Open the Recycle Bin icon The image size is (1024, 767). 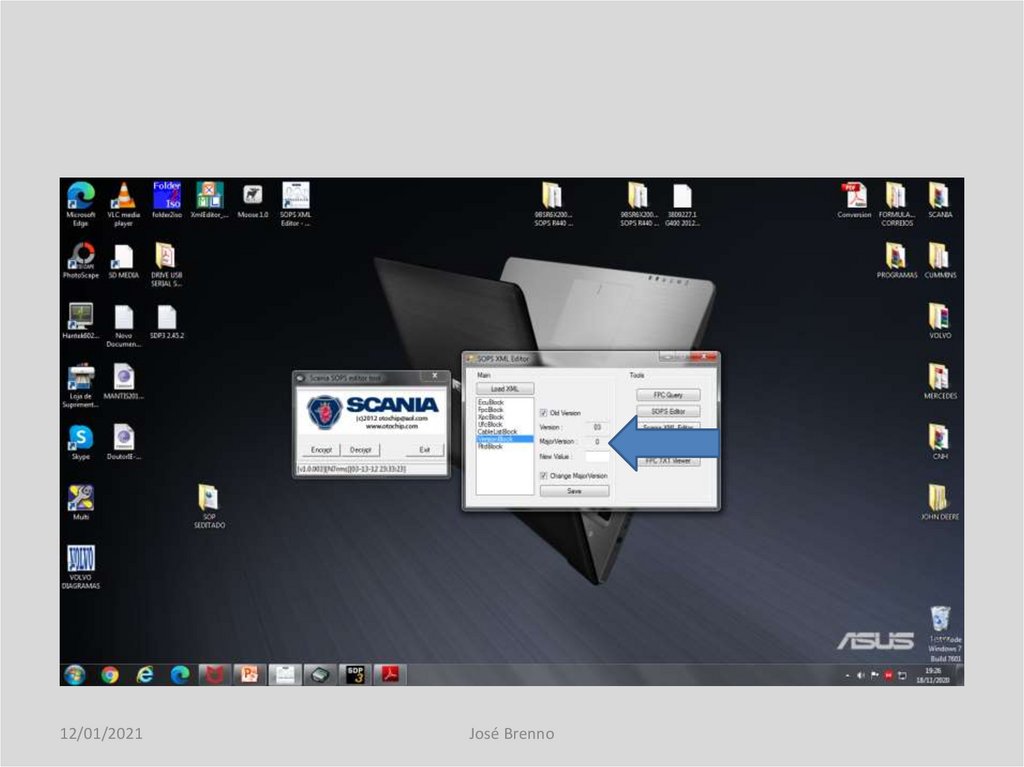(938, 620)
